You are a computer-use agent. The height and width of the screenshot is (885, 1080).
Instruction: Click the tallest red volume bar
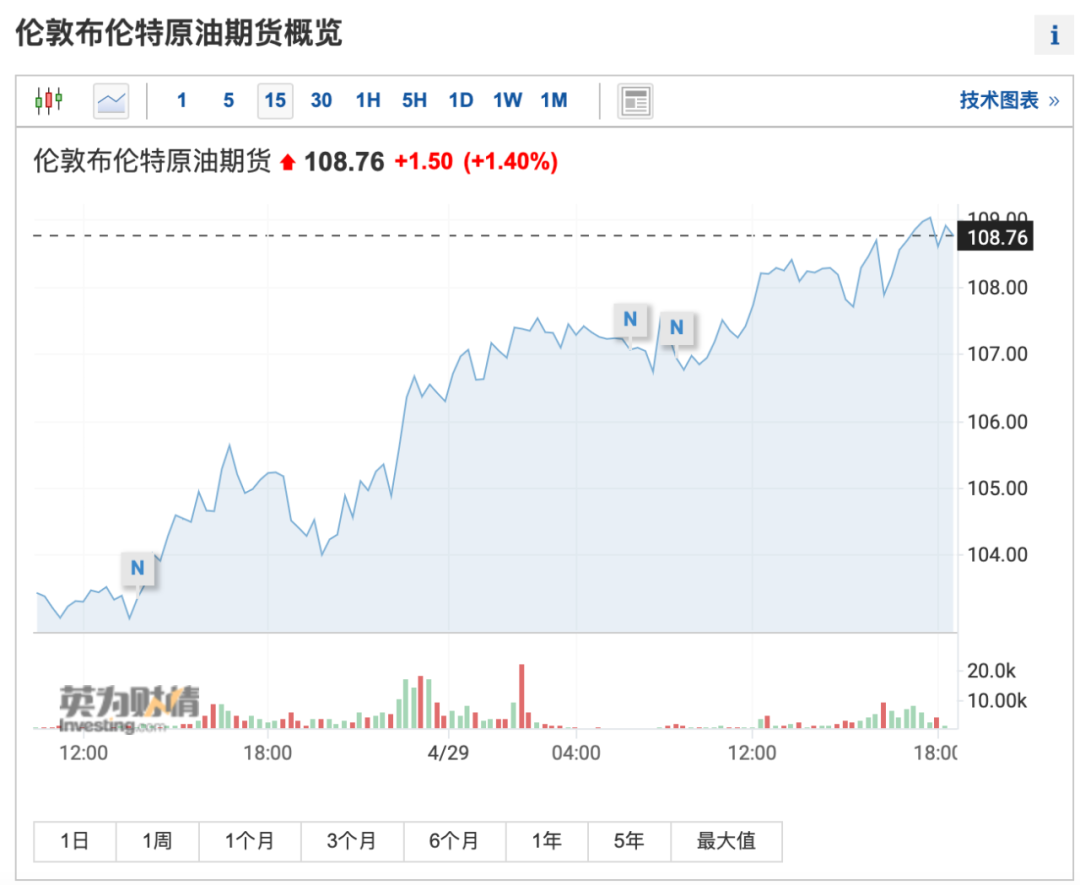[521, 696]
